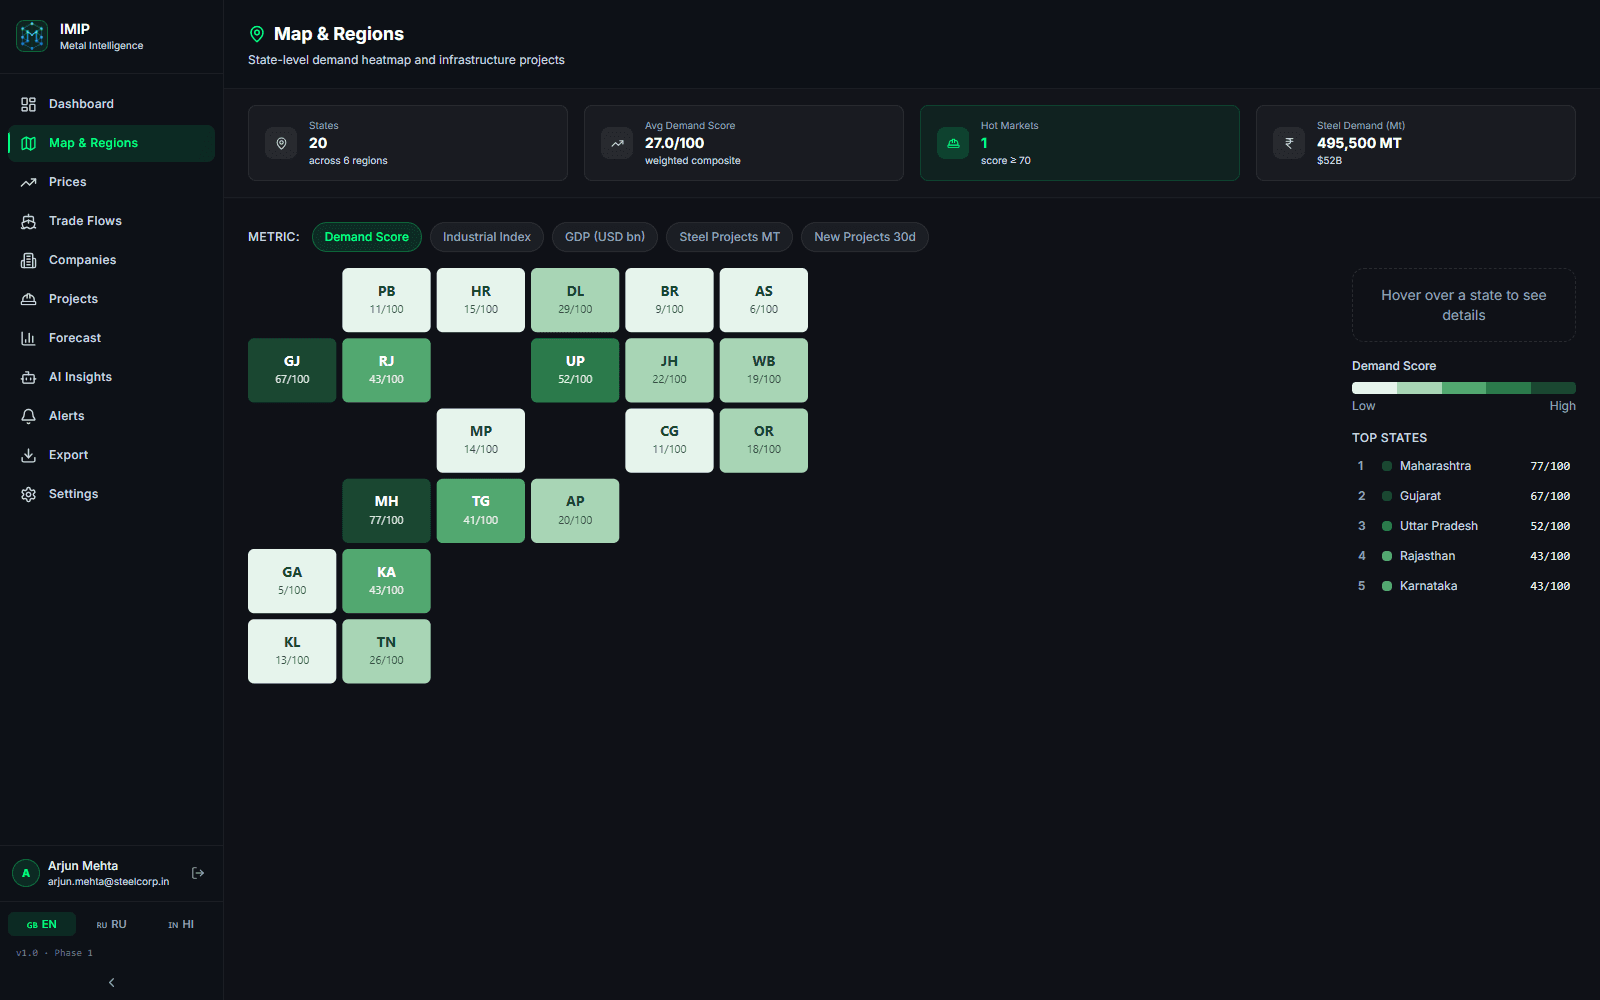This screenshot has height=1000, width=1600.
Task: Click the Prices trend icon
Action: [x=28, y=182]
